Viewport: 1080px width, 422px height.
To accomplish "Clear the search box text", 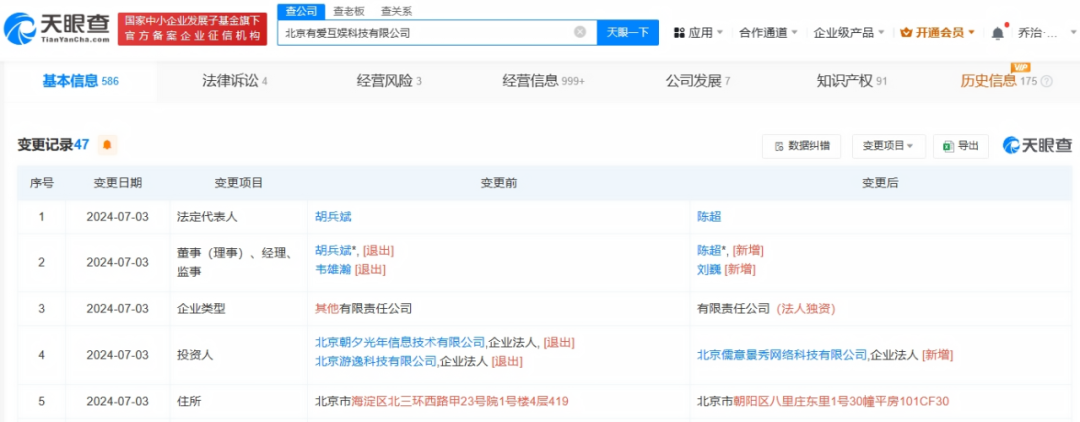I will [580, 32].
